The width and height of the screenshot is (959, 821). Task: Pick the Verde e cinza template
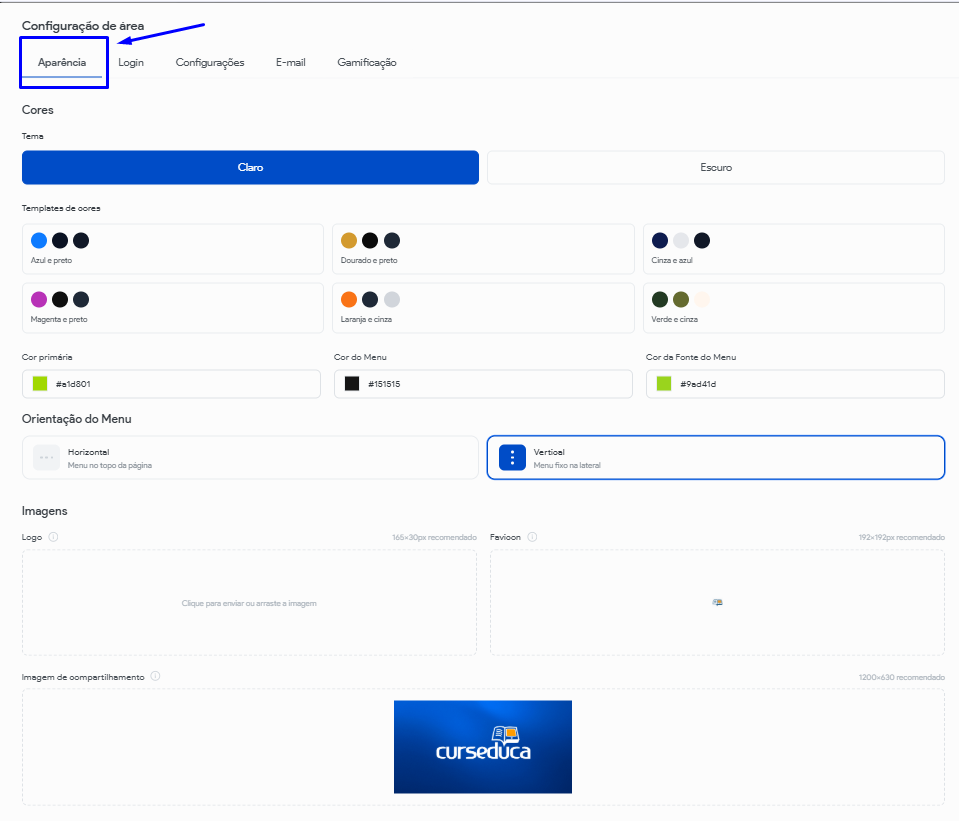coord(793,308)
